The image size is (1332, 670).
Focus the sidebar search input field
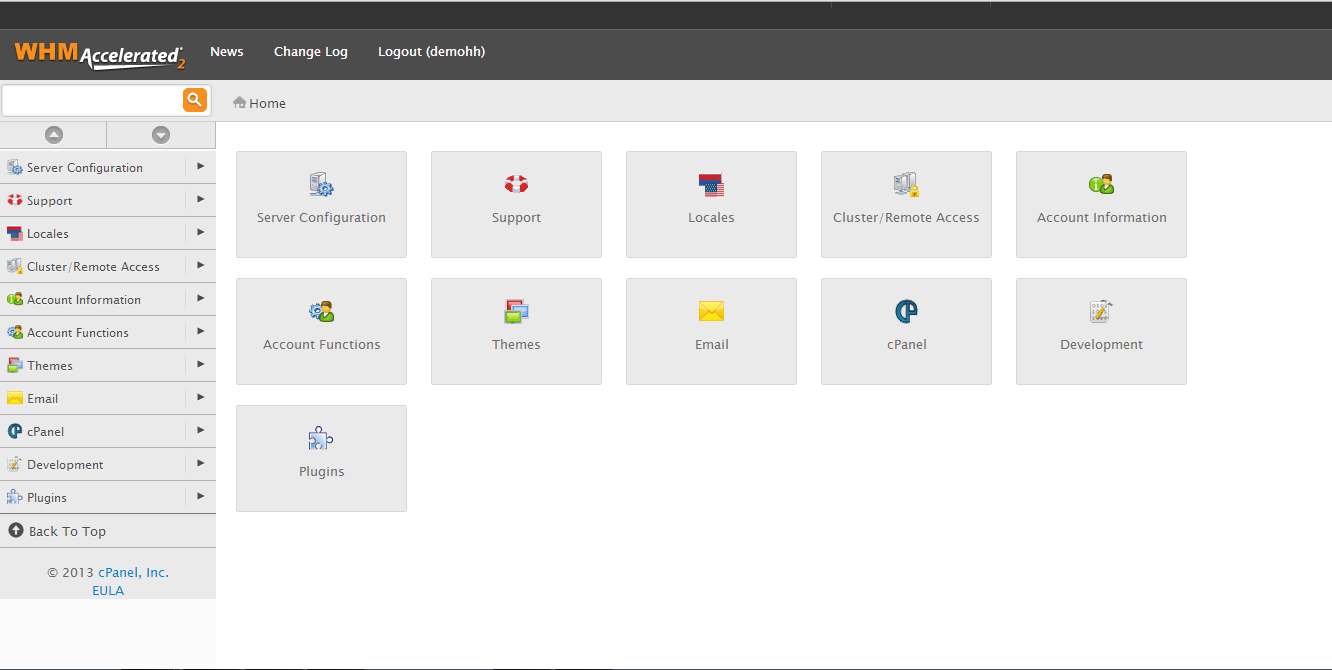pos(92,100)
